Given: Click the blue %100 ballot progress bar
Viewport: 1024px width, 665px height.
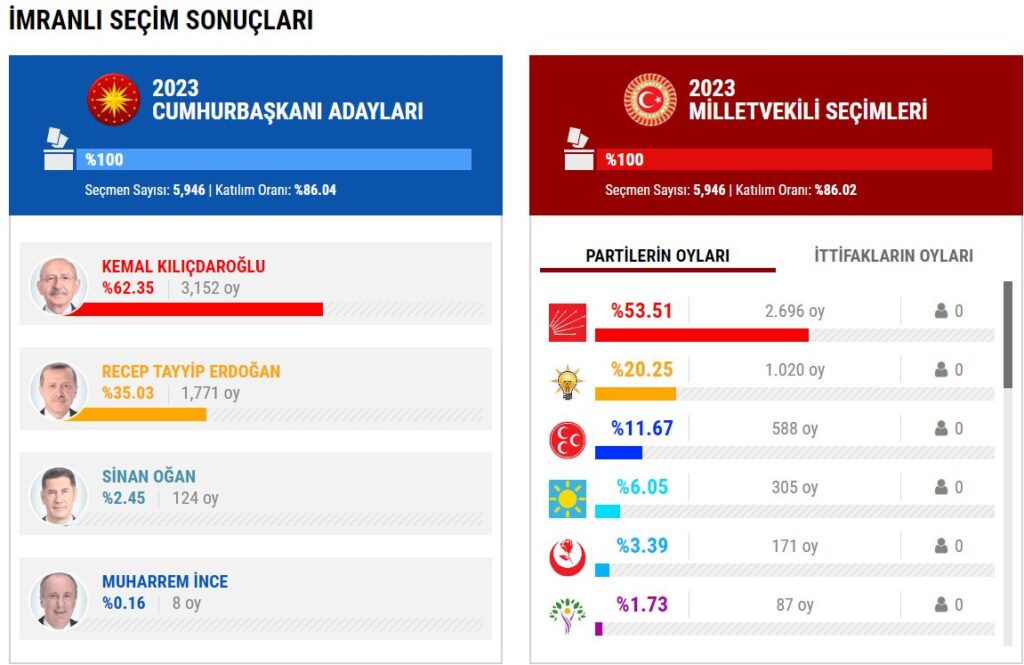Looking at the screenshot, I should pos(273,159).
